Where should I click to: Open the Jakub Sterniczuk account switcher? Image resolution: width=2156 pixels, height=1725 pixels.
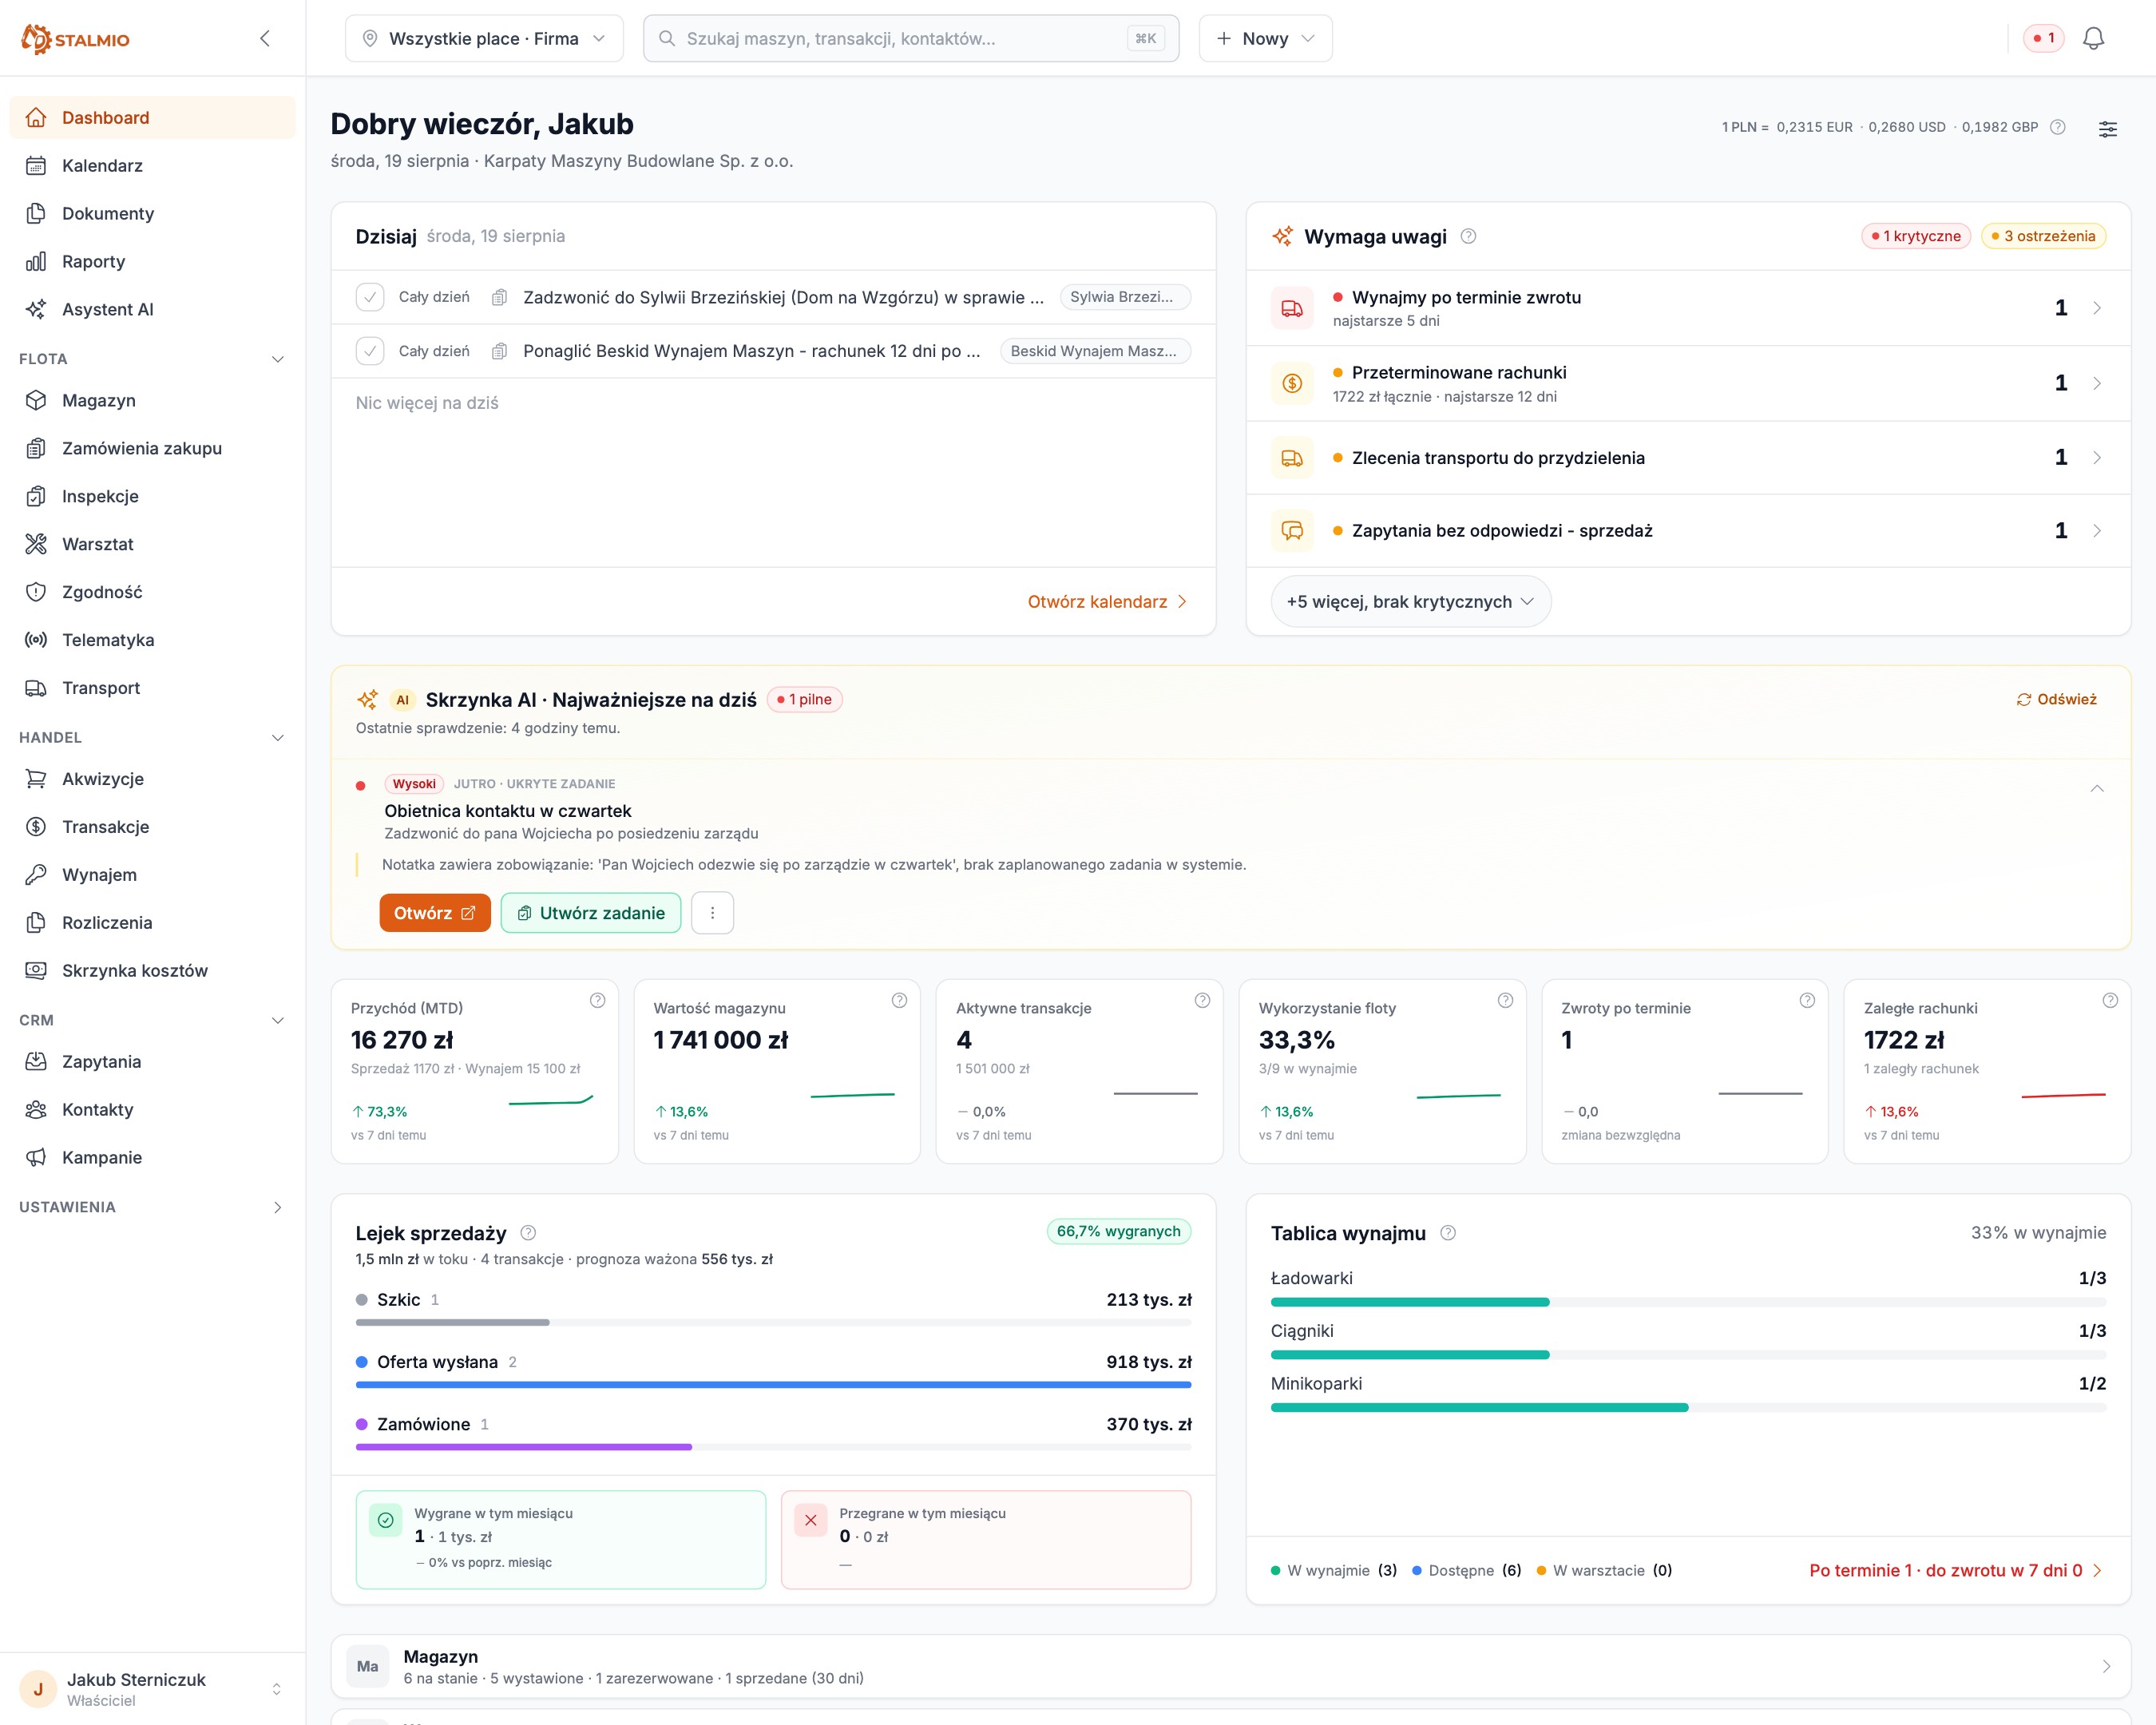point(152,1689)
